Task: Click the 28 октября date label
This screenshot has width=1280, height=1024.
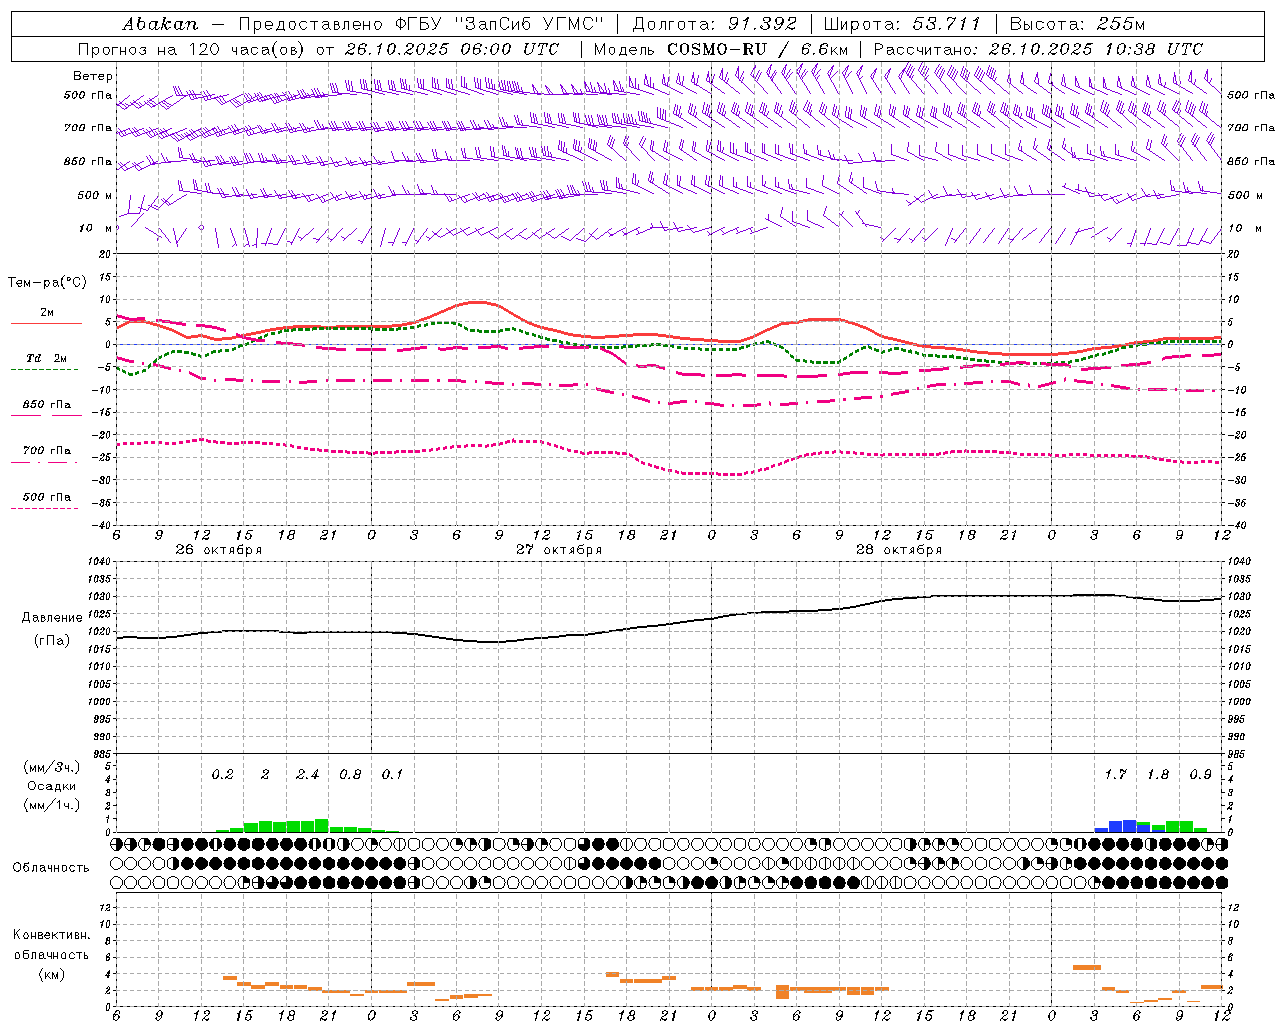Action: click(x=899, y=550)
